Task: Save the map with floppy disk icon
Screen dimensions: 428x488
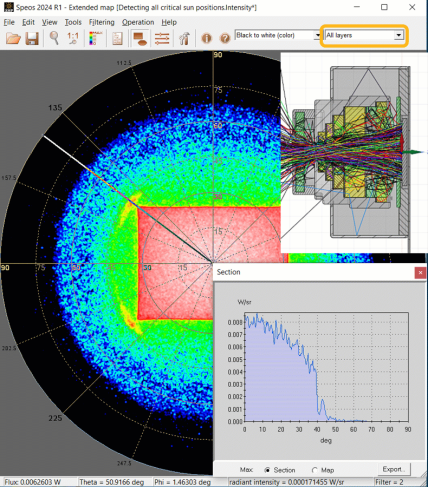Action: 32,38
